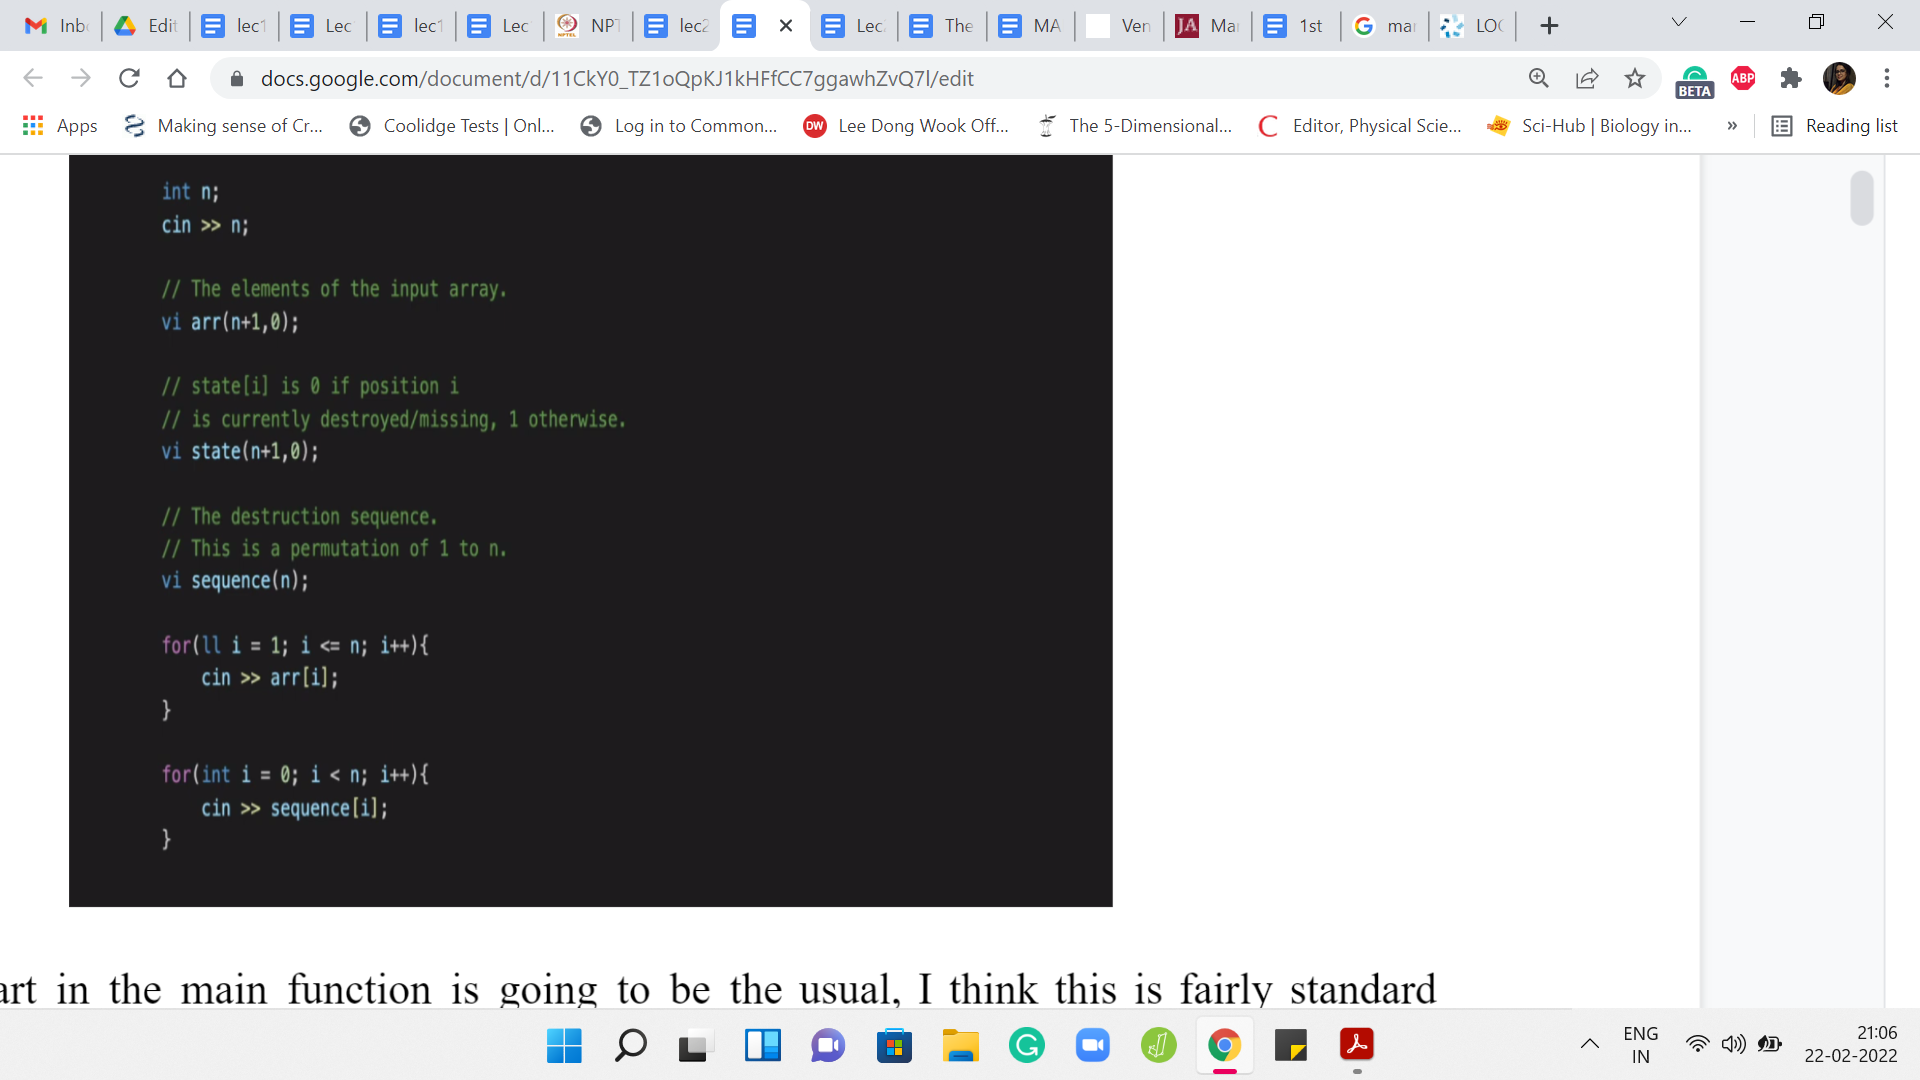This screenshot has height=1080, width=1920.
Task: Open Zoom from the taskbar
Action: point(1092,1045)
